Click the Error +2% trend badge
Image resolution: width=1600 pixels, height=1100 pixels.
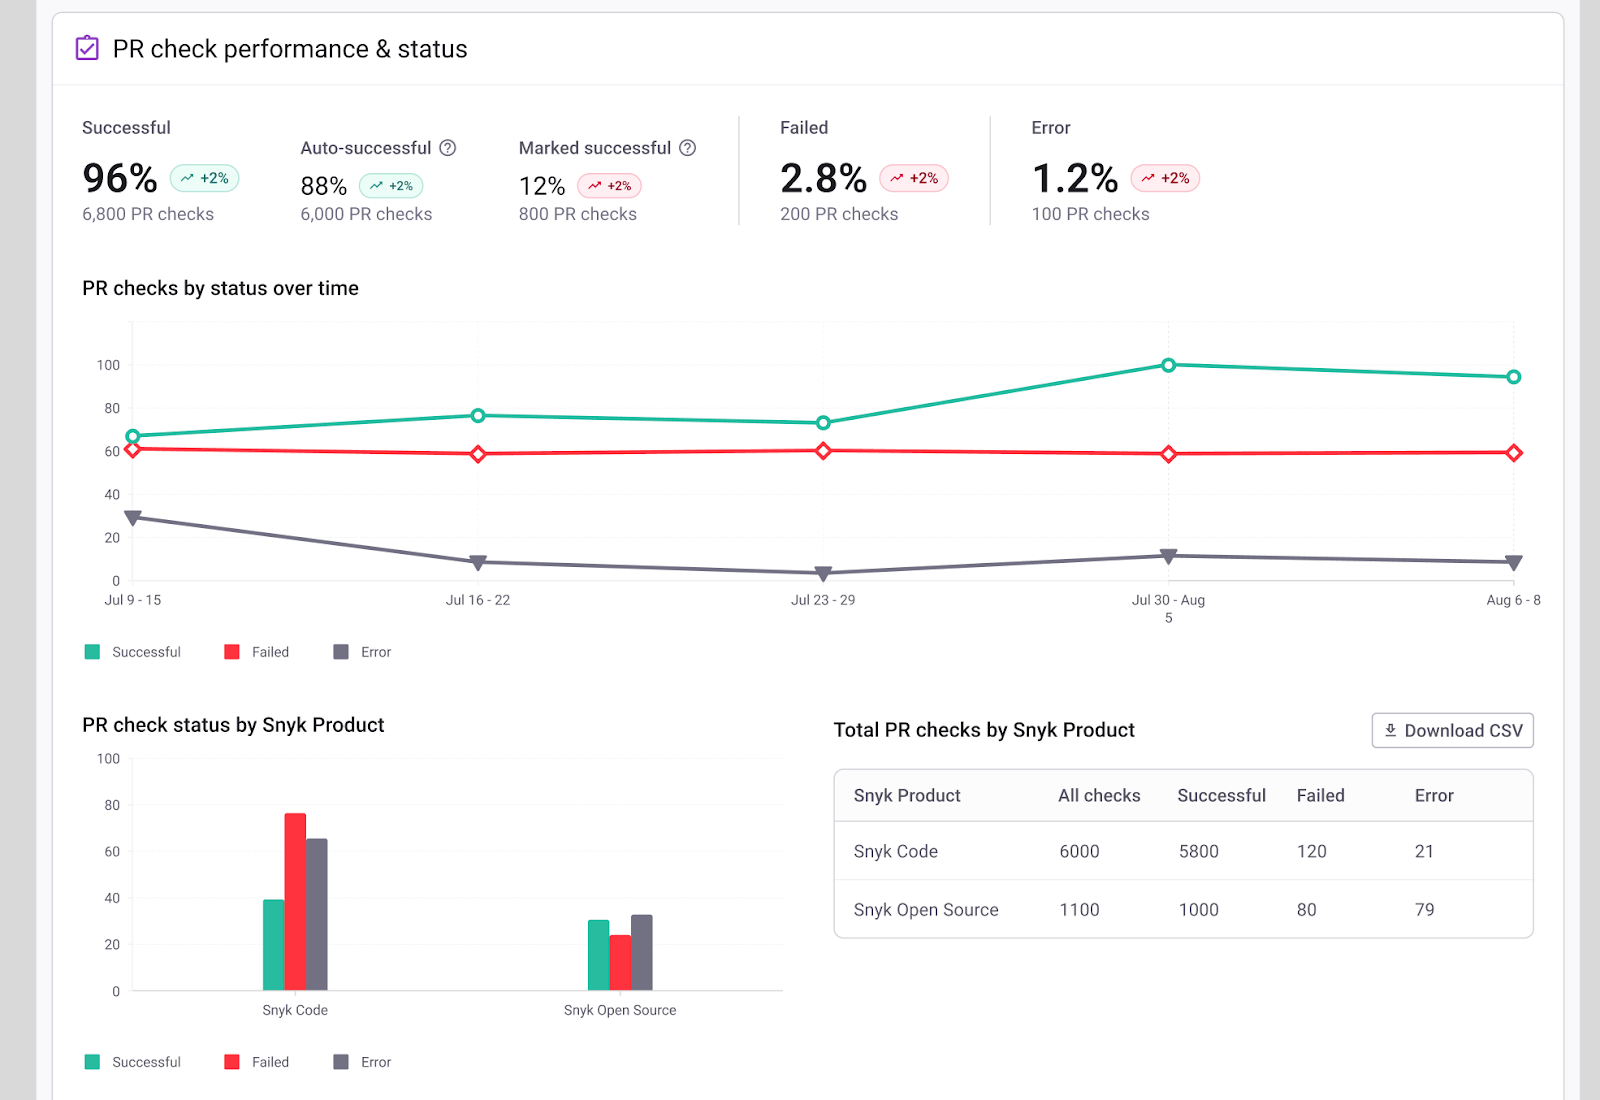coord(1165,178)
